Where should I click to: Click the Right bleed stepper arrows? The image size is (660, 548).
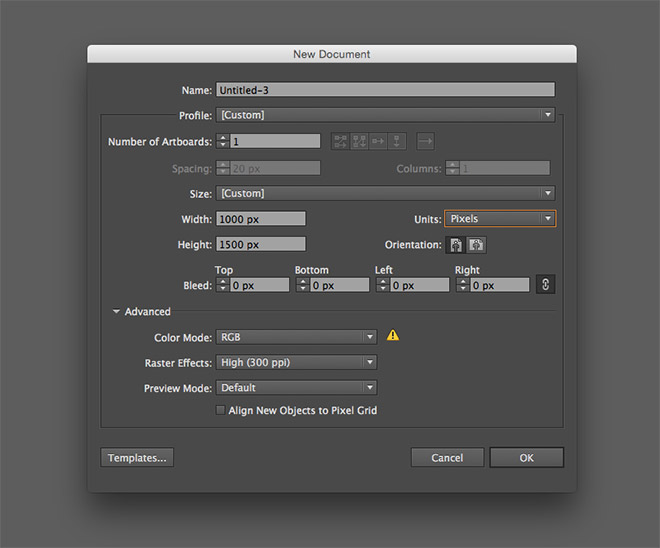(463, 285)
